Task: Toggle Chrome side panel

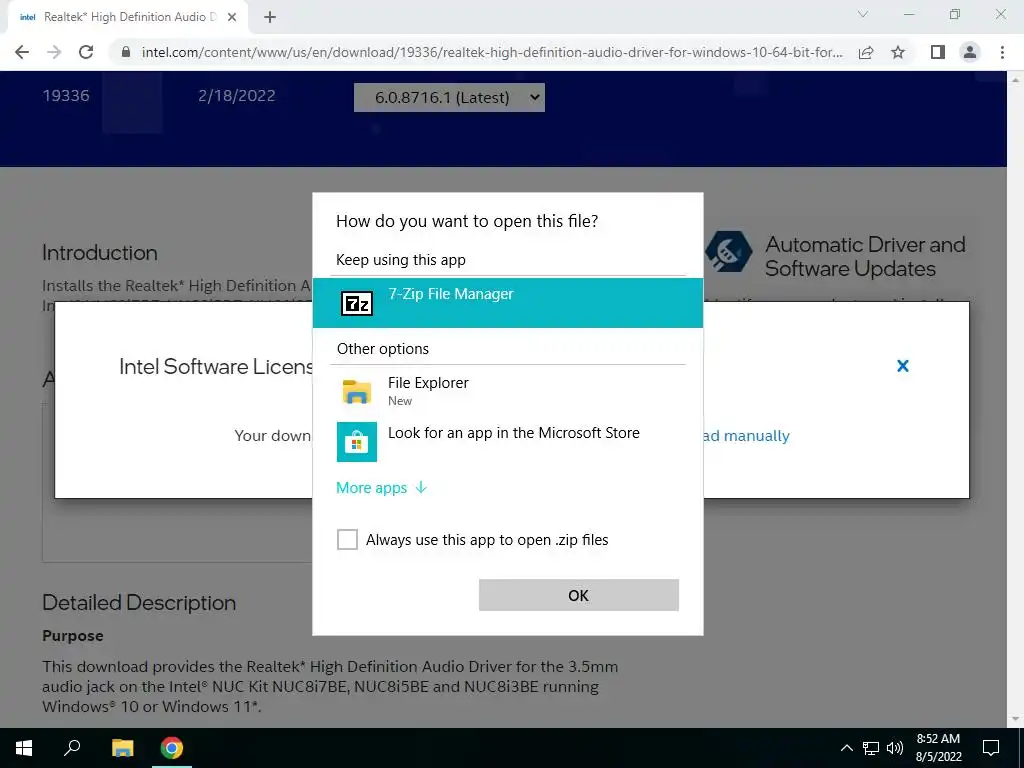Action: coord(938,52)
